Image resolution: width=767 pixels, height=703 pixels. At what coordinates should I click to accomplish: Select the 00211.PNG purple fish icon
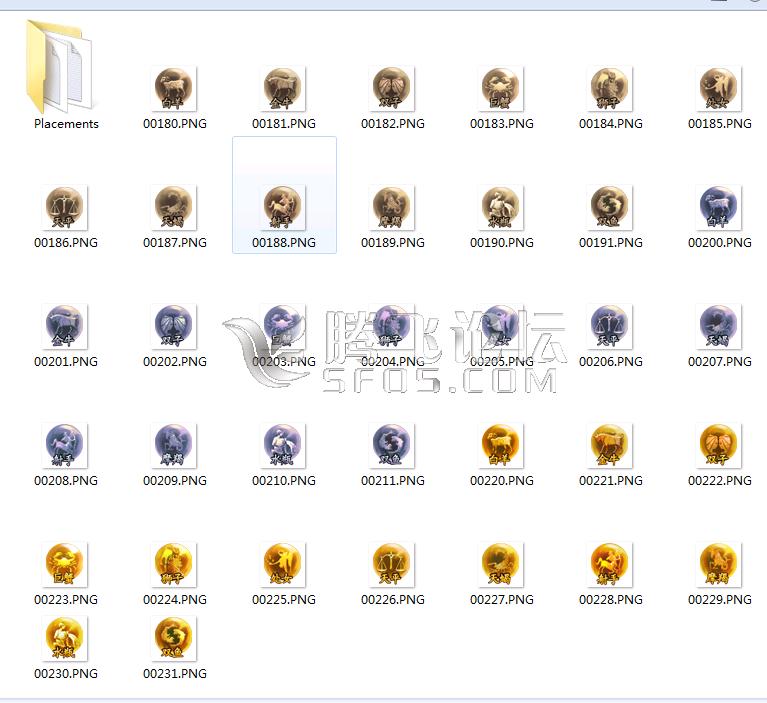click(393, 446)
